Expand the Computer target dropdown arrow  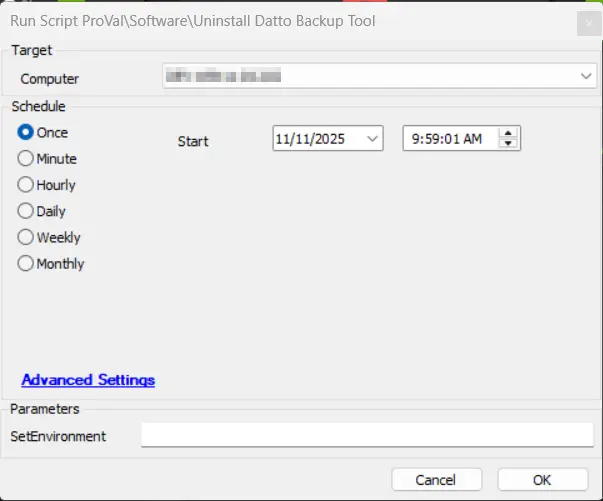click(585, 76)
